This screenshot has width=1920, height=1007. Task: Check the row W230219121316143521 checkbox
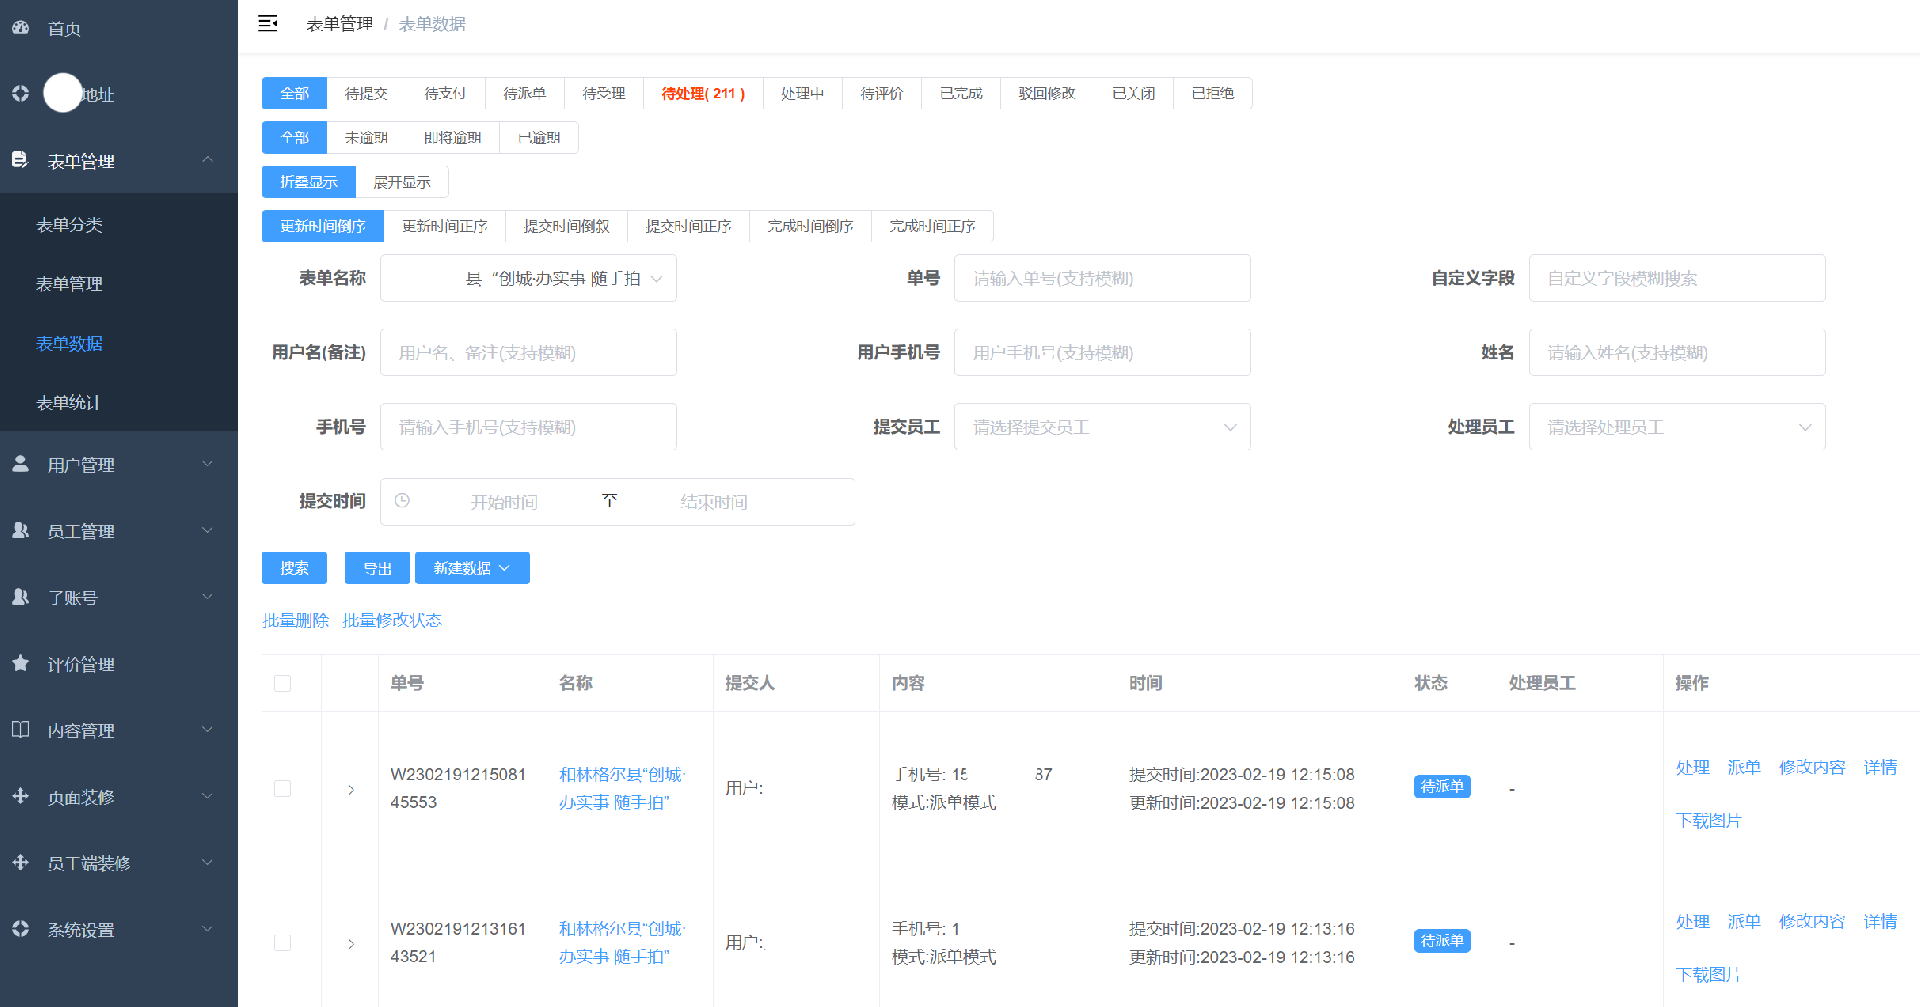(x=282, y=943)
